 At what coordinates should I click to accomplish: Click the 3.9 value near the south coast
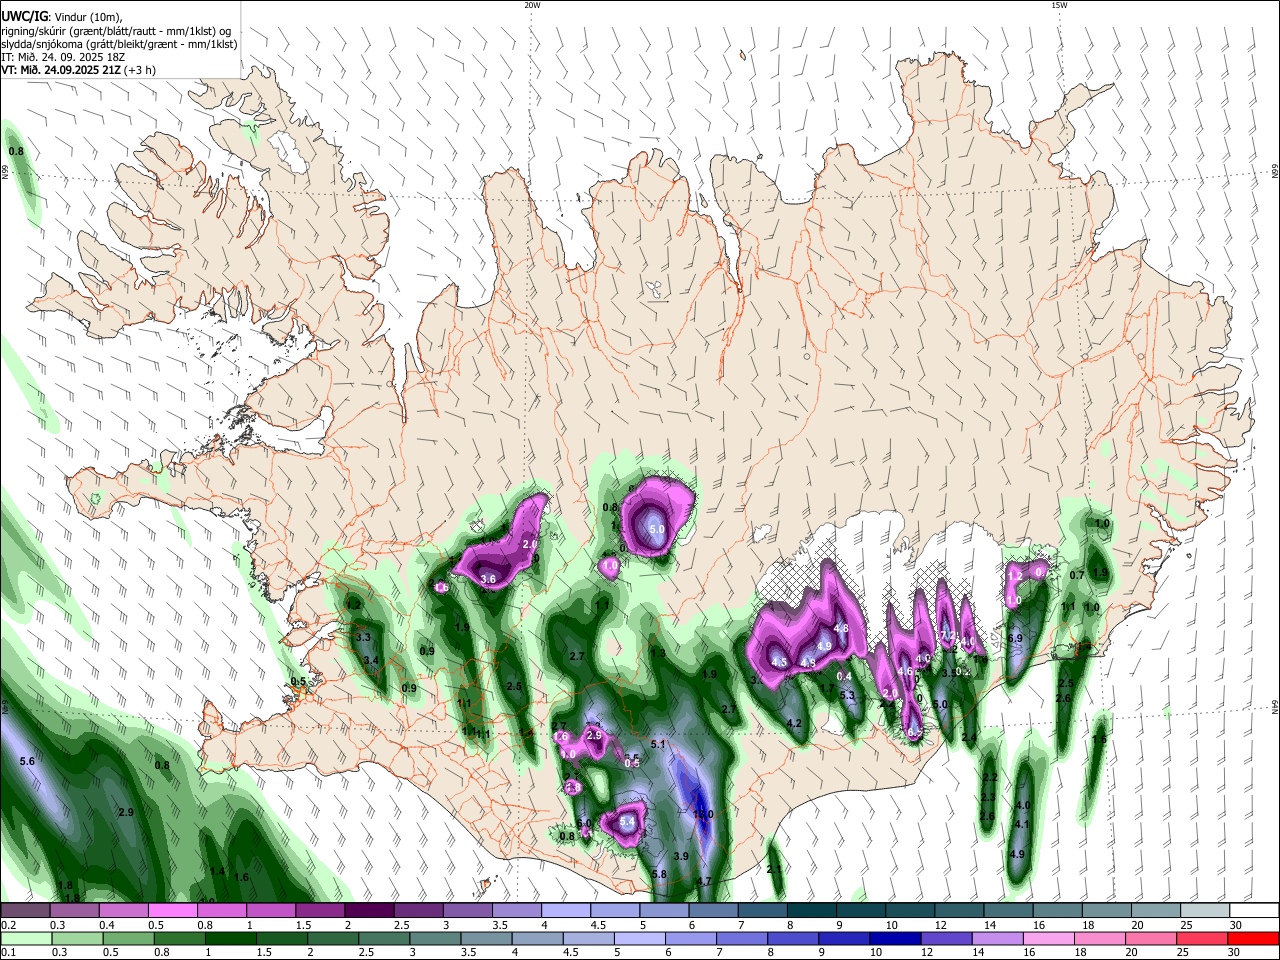[x=681, y=857]
